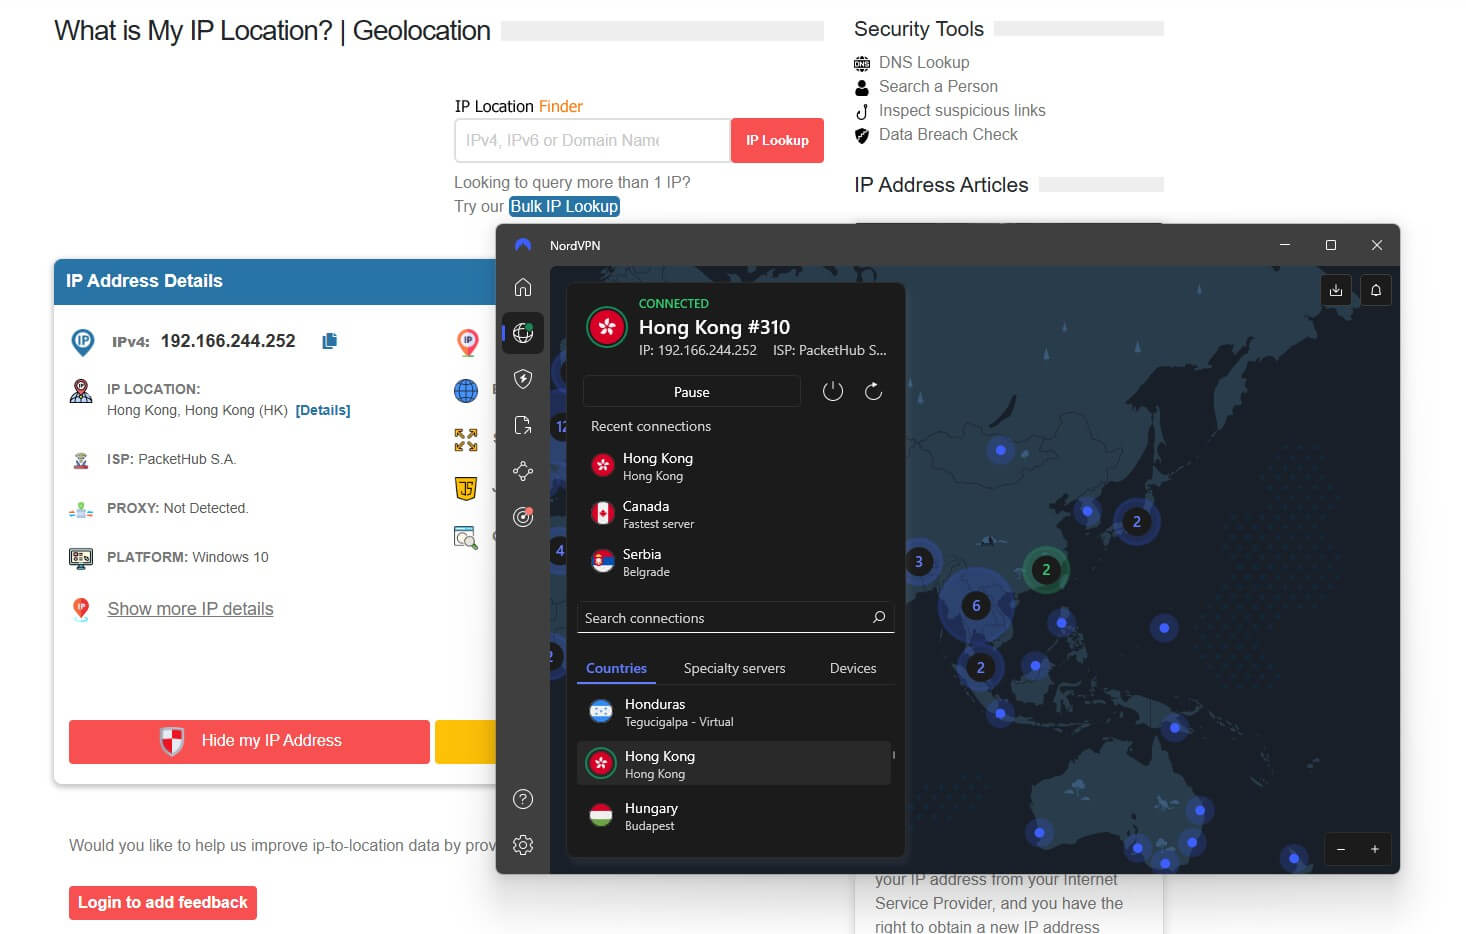Click the green connected map marker 2

[1046, 570]
